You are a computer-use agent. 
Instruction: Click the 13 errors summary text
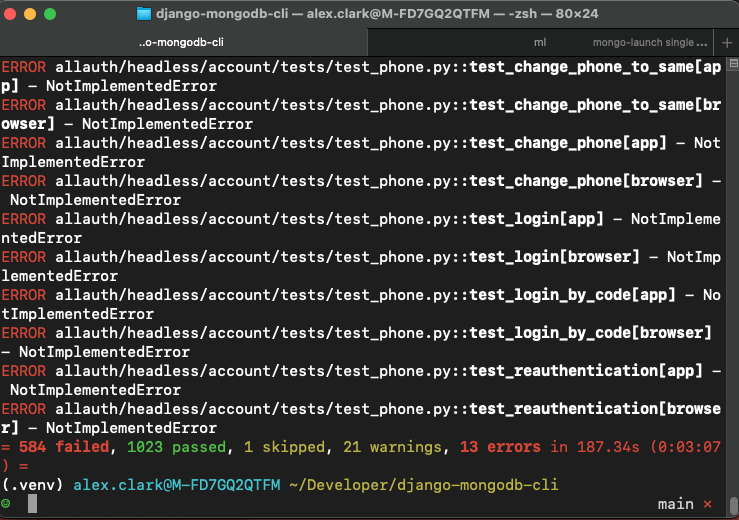(x=500, y=446)
